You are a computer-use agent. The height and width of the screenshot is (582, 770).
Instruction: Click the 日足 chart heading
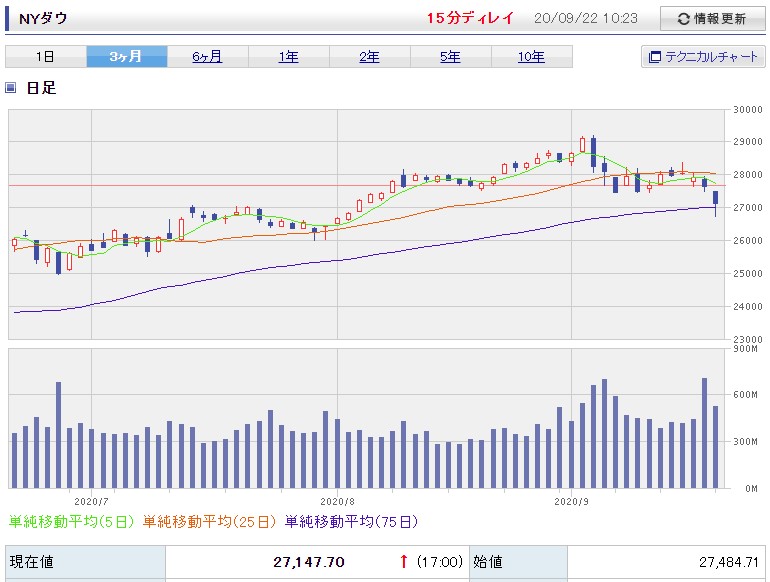[x=41, y=88]
